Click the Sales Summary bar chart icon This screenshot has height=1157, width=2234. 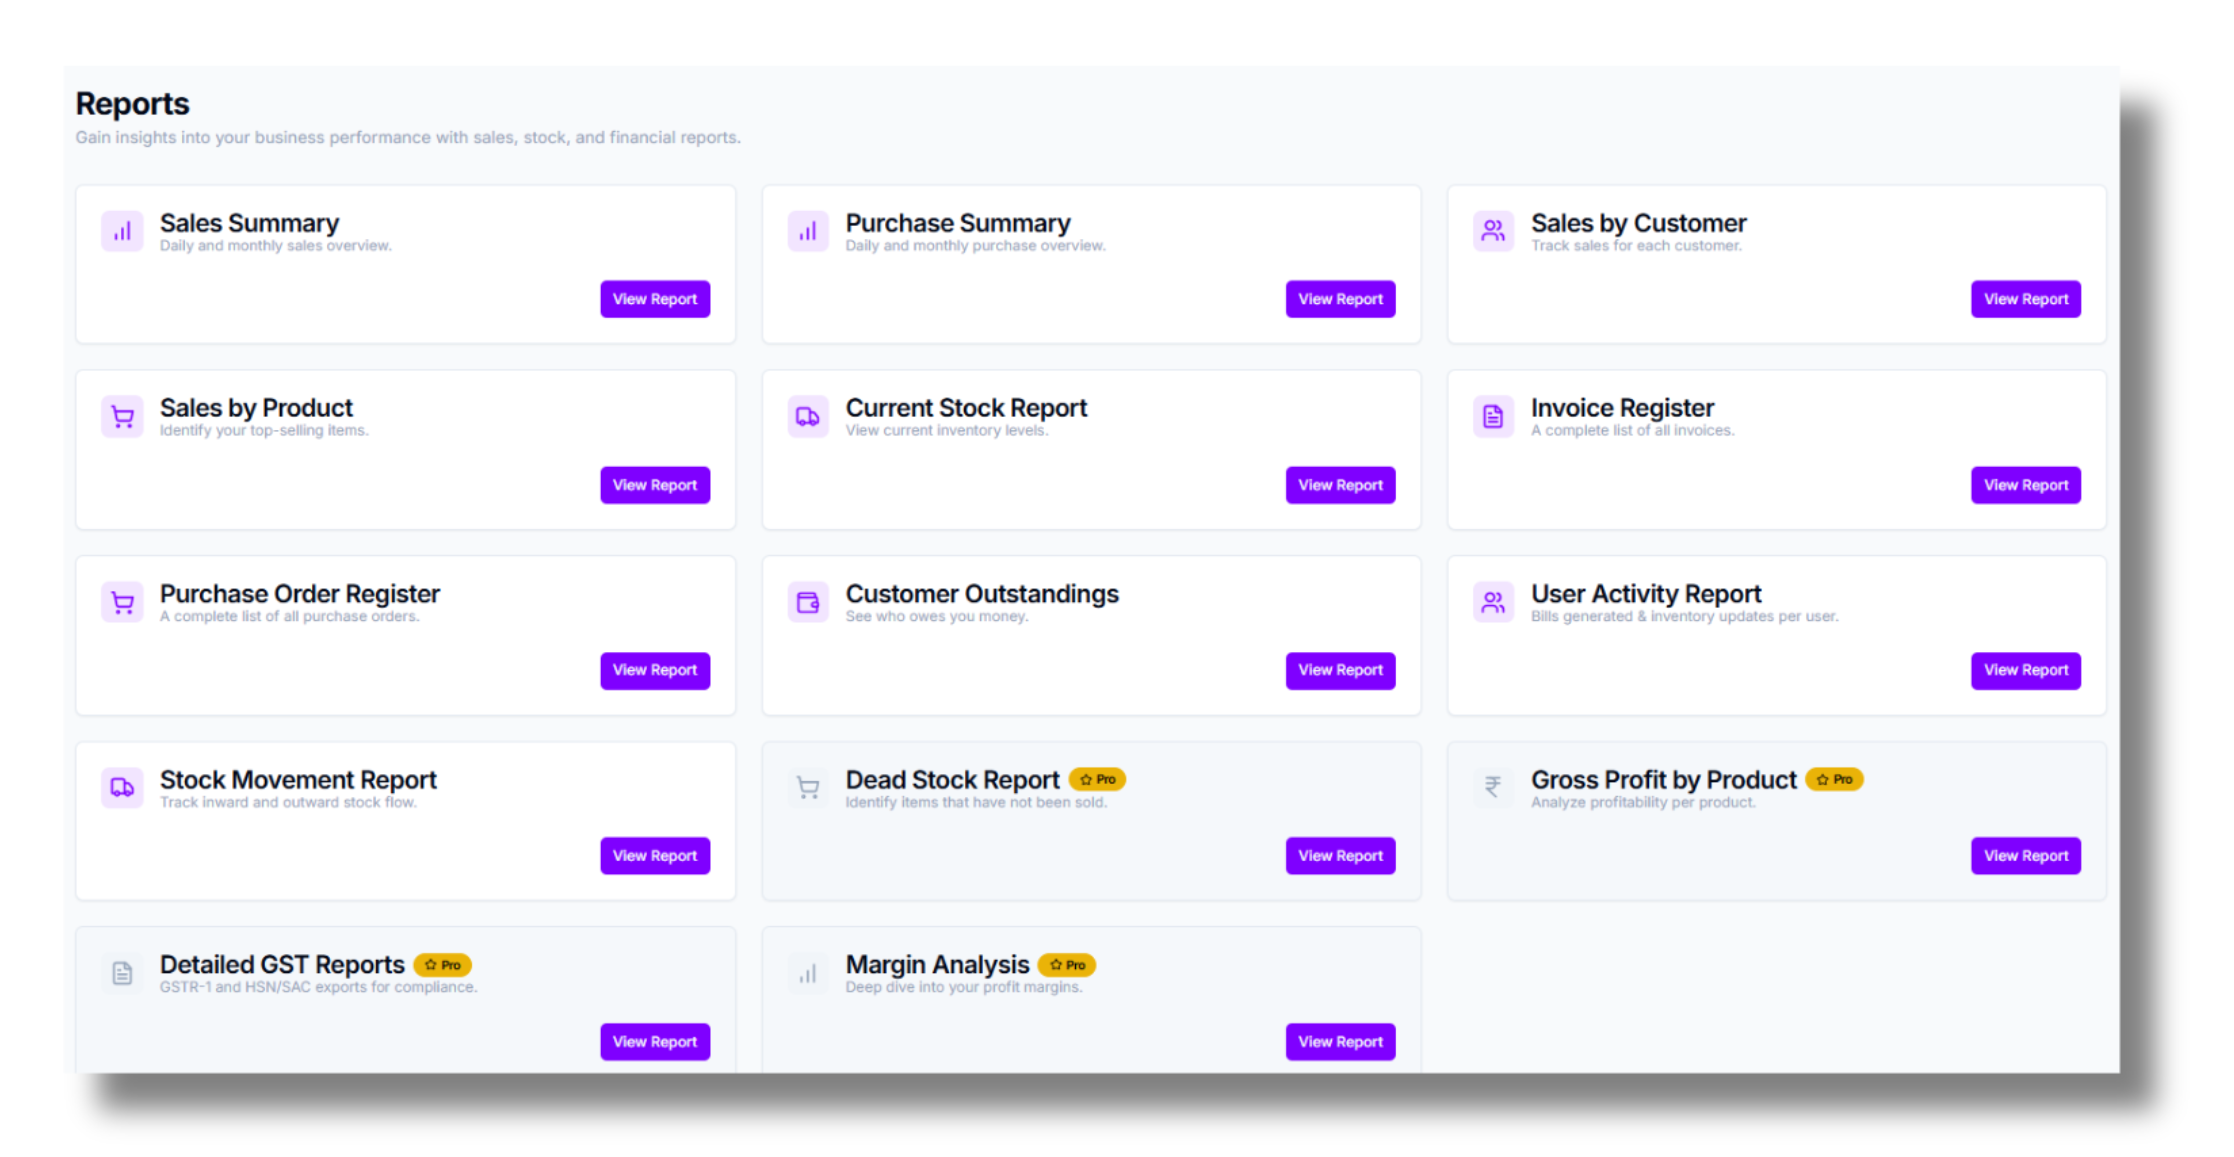[122, 231]
